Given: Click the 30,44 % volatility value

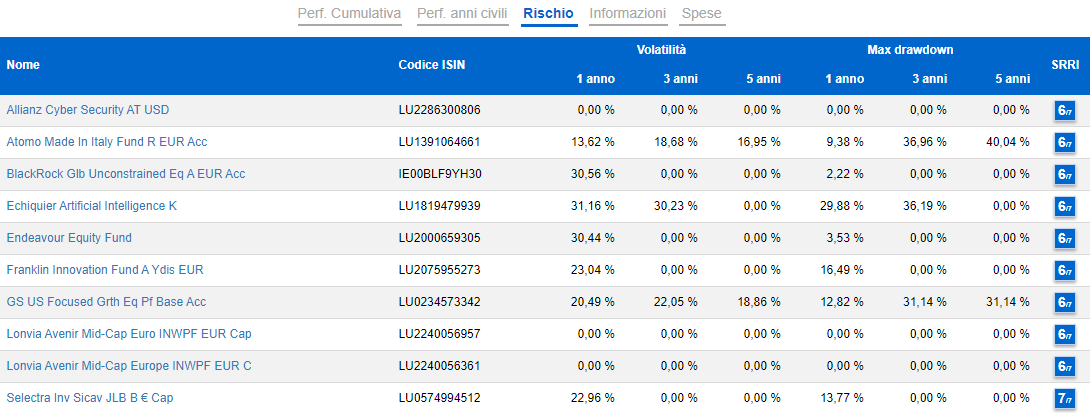Looking at the screenshot, I should pos(592,238).
